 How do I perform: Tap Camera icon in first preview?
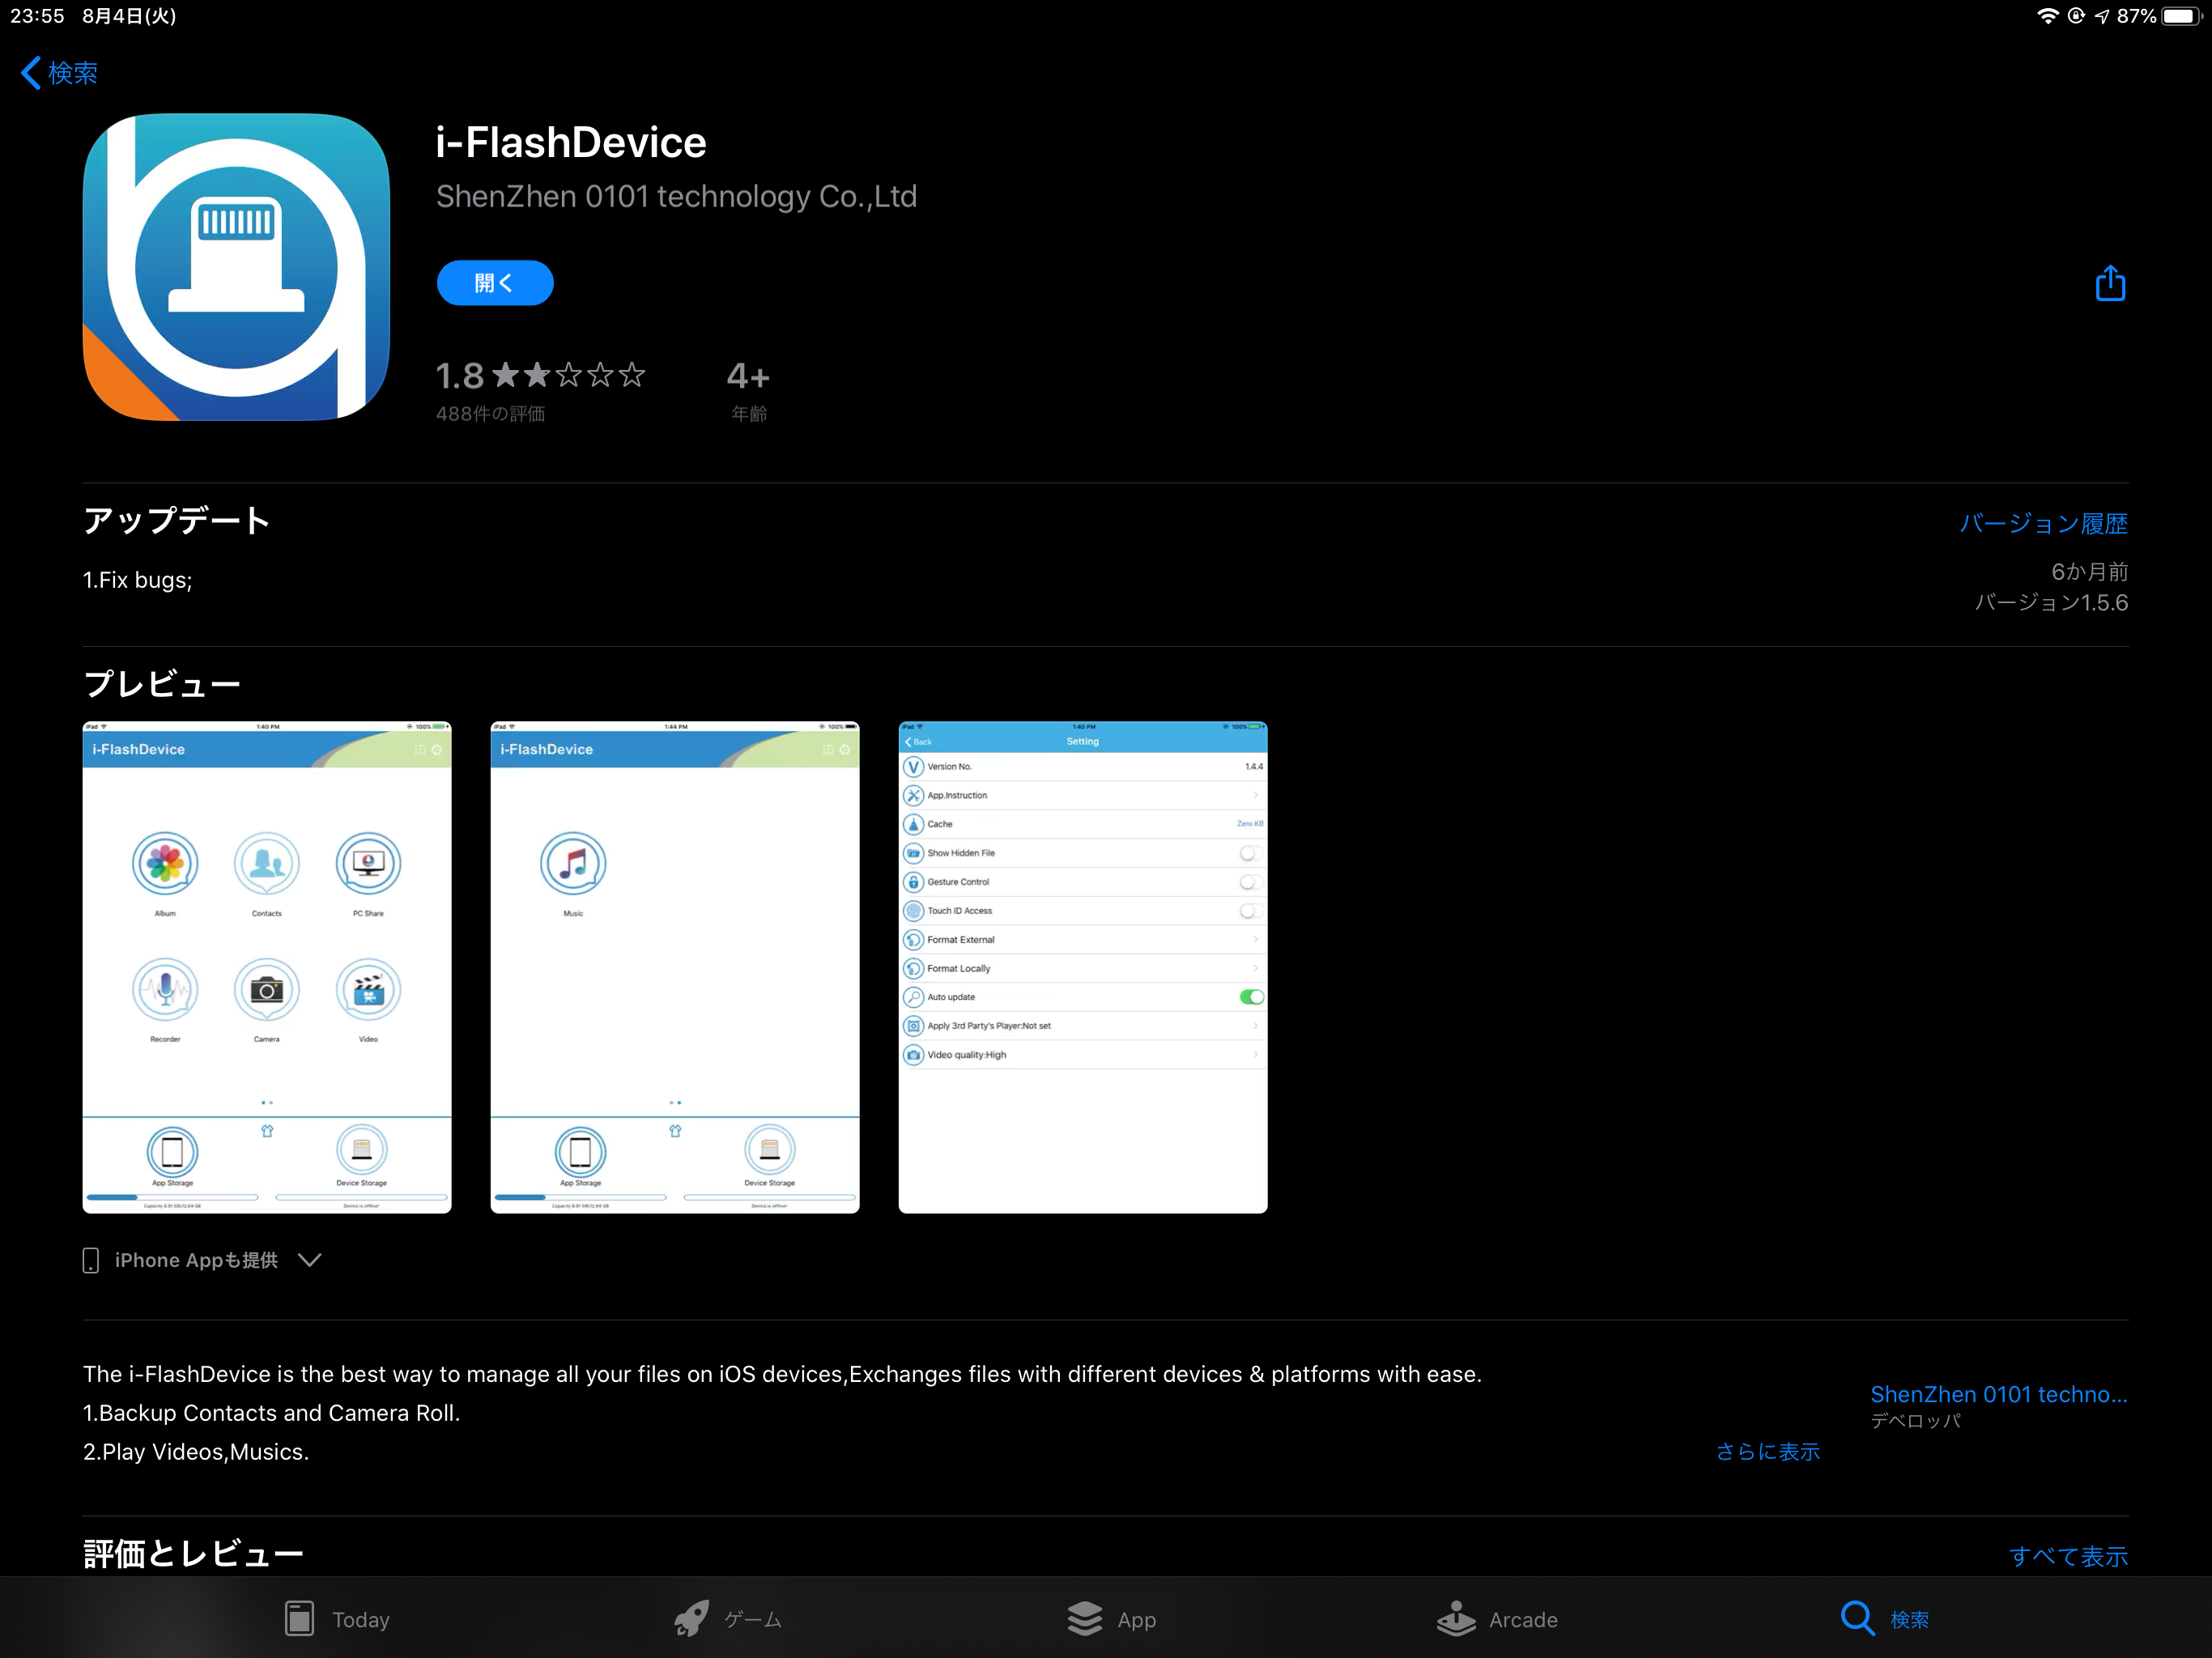pyautogui.click(x=267, y=989)
